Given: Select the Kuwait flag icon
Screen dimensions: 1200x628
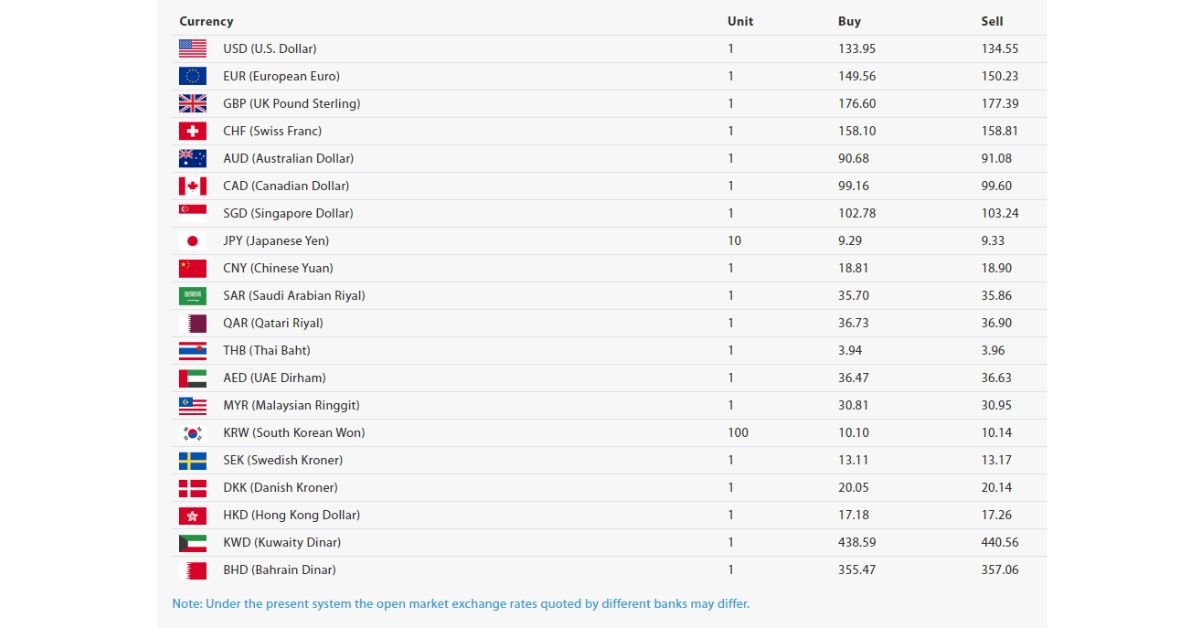Looking at the screenshot, I should click(x=193, y=542).
